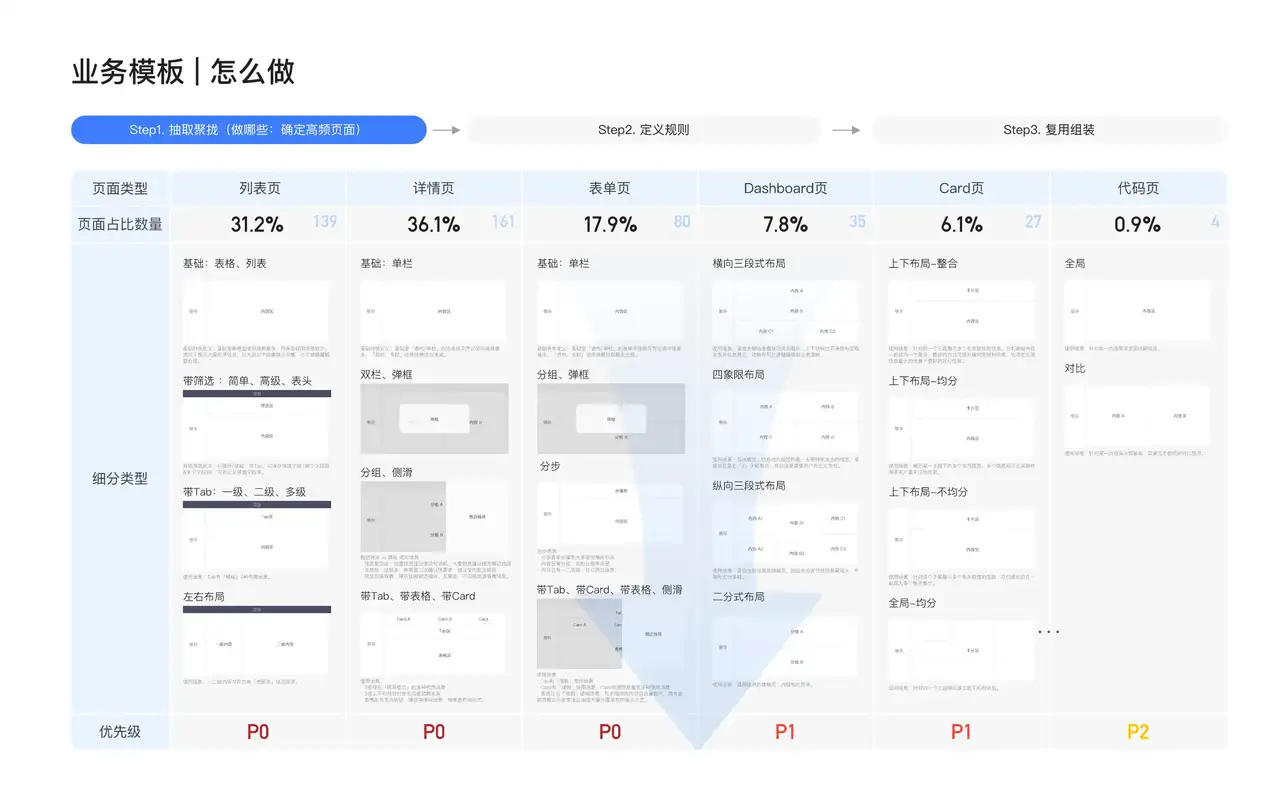Click the 细分类型 row label
The height and width of the screenshot is (800, 1280).
click(120, 478)
